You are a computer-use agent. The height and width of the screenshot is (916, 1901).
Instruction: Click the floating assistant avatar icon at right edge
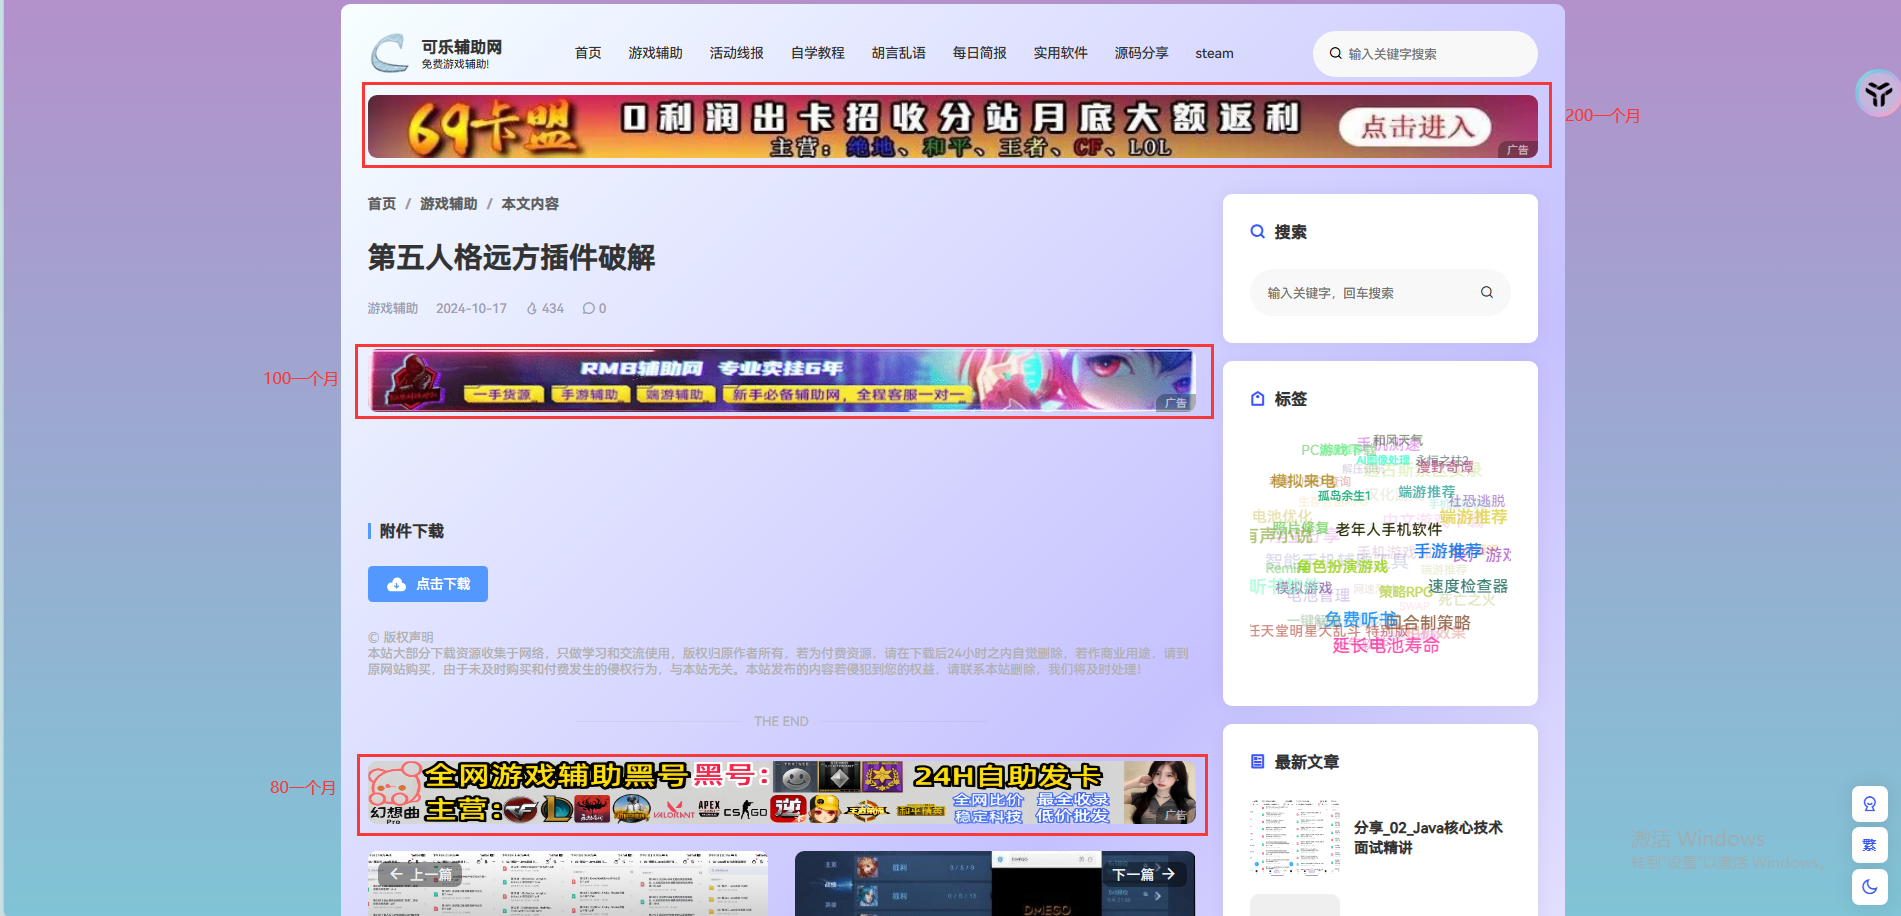tap(1879, 93)
